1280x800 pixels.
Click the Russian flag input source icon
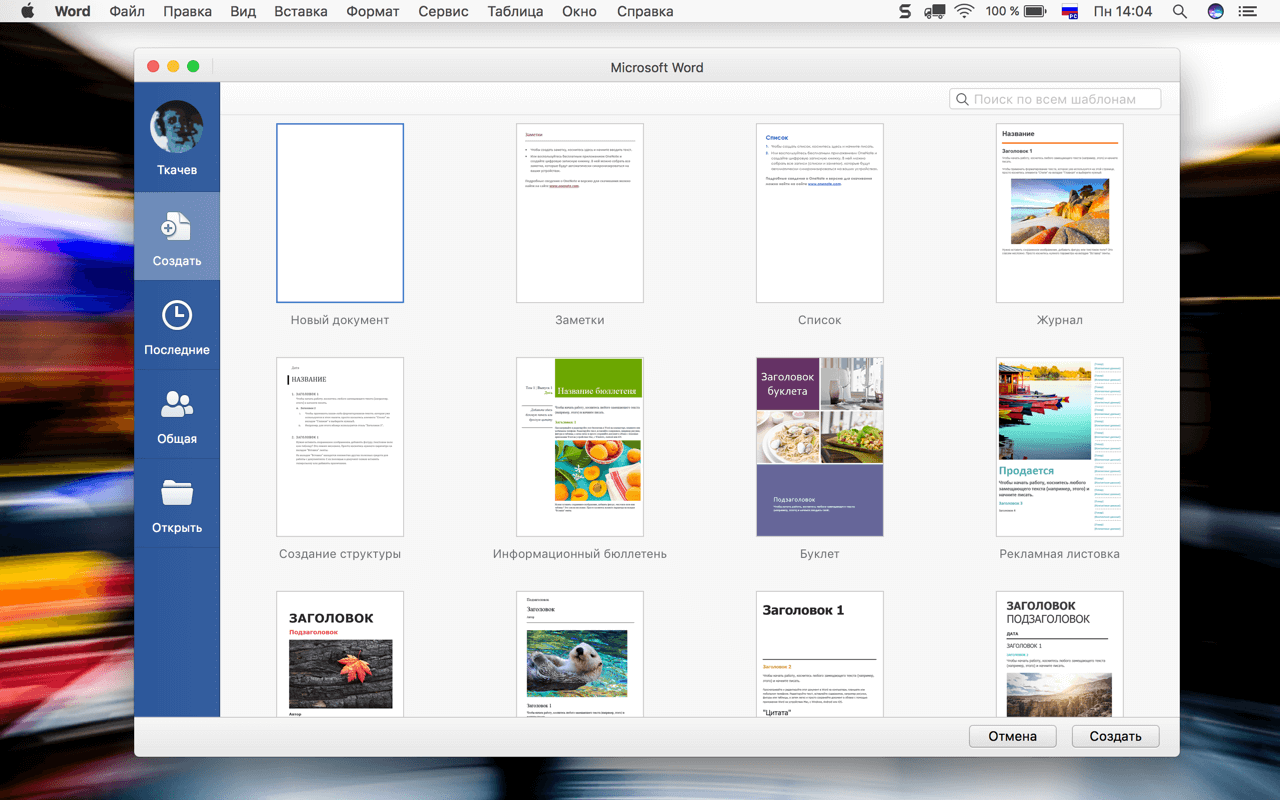pyautogui.click(x=1069, y=12)
